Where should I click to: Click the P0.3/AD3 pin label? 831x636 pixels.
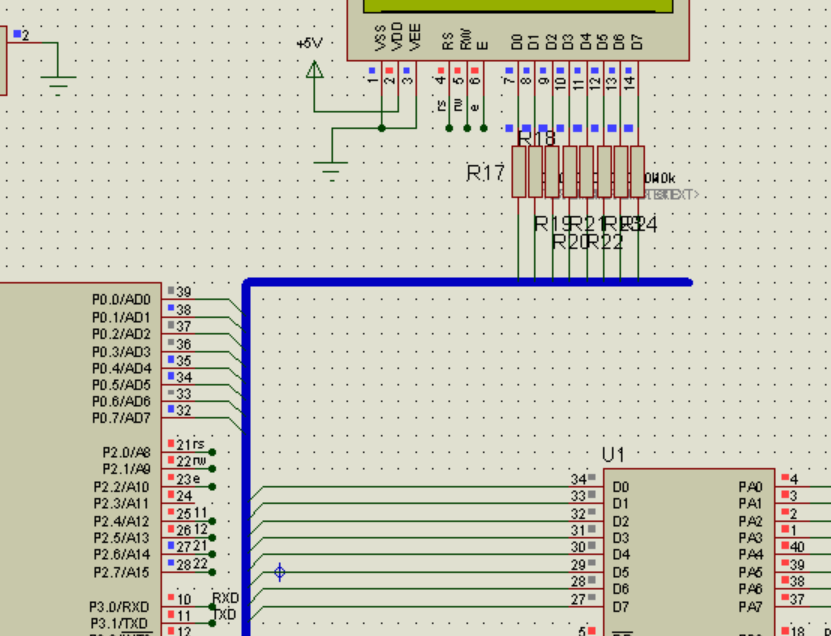121,352
